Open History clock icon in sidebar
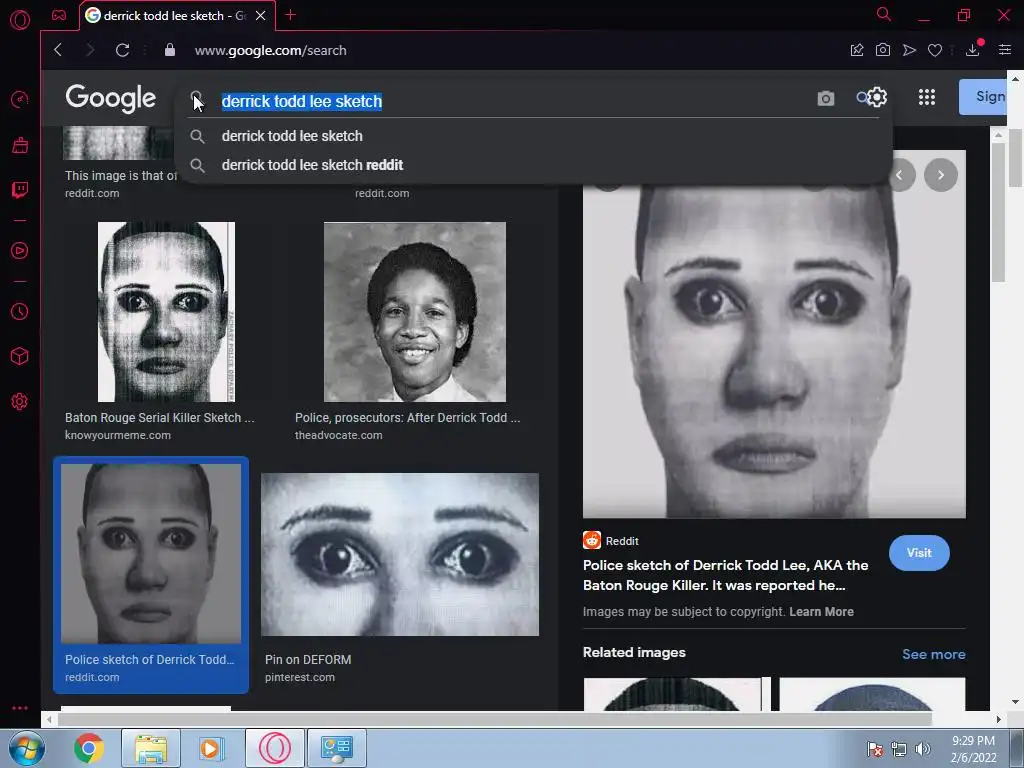This screenshot has width=1024, height=768. (20, 312)
